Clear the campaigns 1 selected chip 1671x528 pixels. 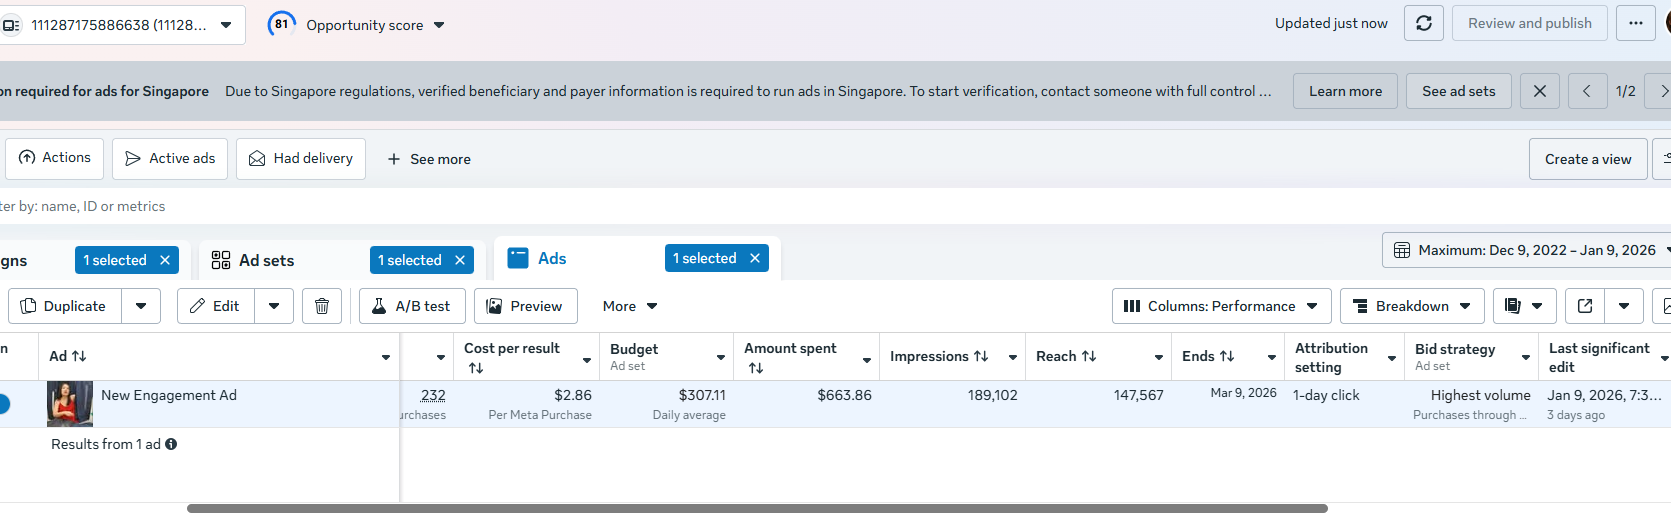165,260
